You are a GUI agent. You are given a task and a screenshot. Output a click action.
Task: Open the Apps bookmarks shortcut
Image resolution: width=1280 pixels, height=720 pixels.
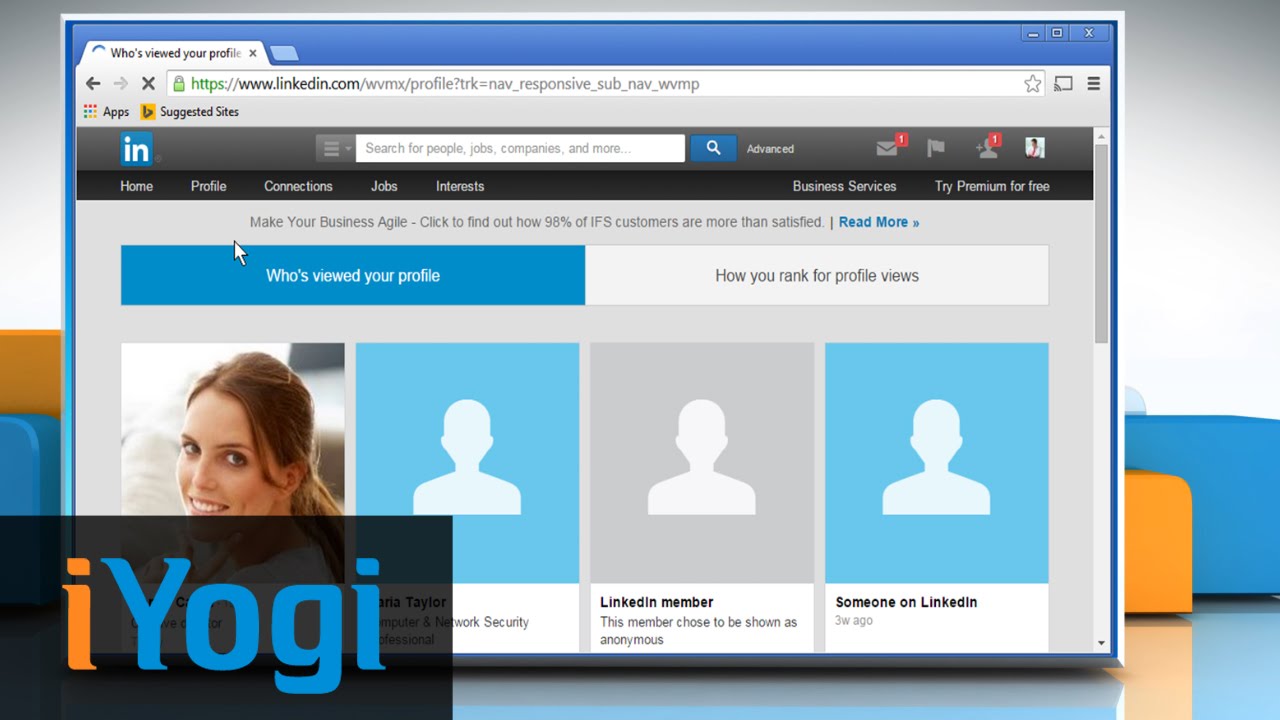coord(106,112)
